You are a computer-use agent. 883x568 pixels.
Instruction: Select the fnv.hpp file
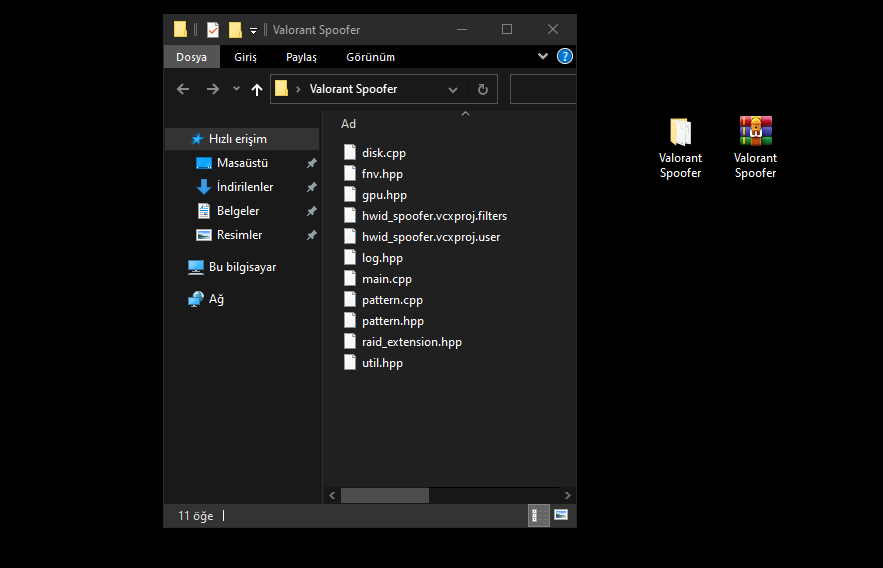tap(382, 174)
